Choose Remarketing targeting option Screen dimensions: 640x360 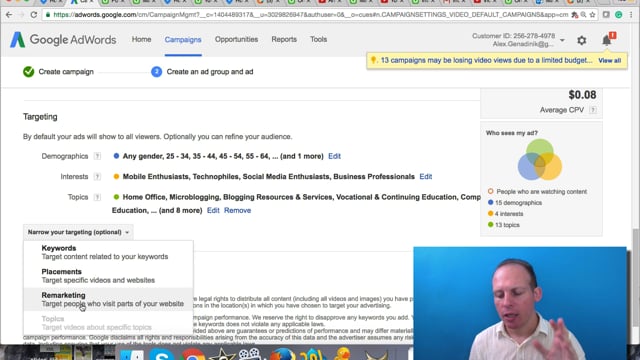point(108,300)
